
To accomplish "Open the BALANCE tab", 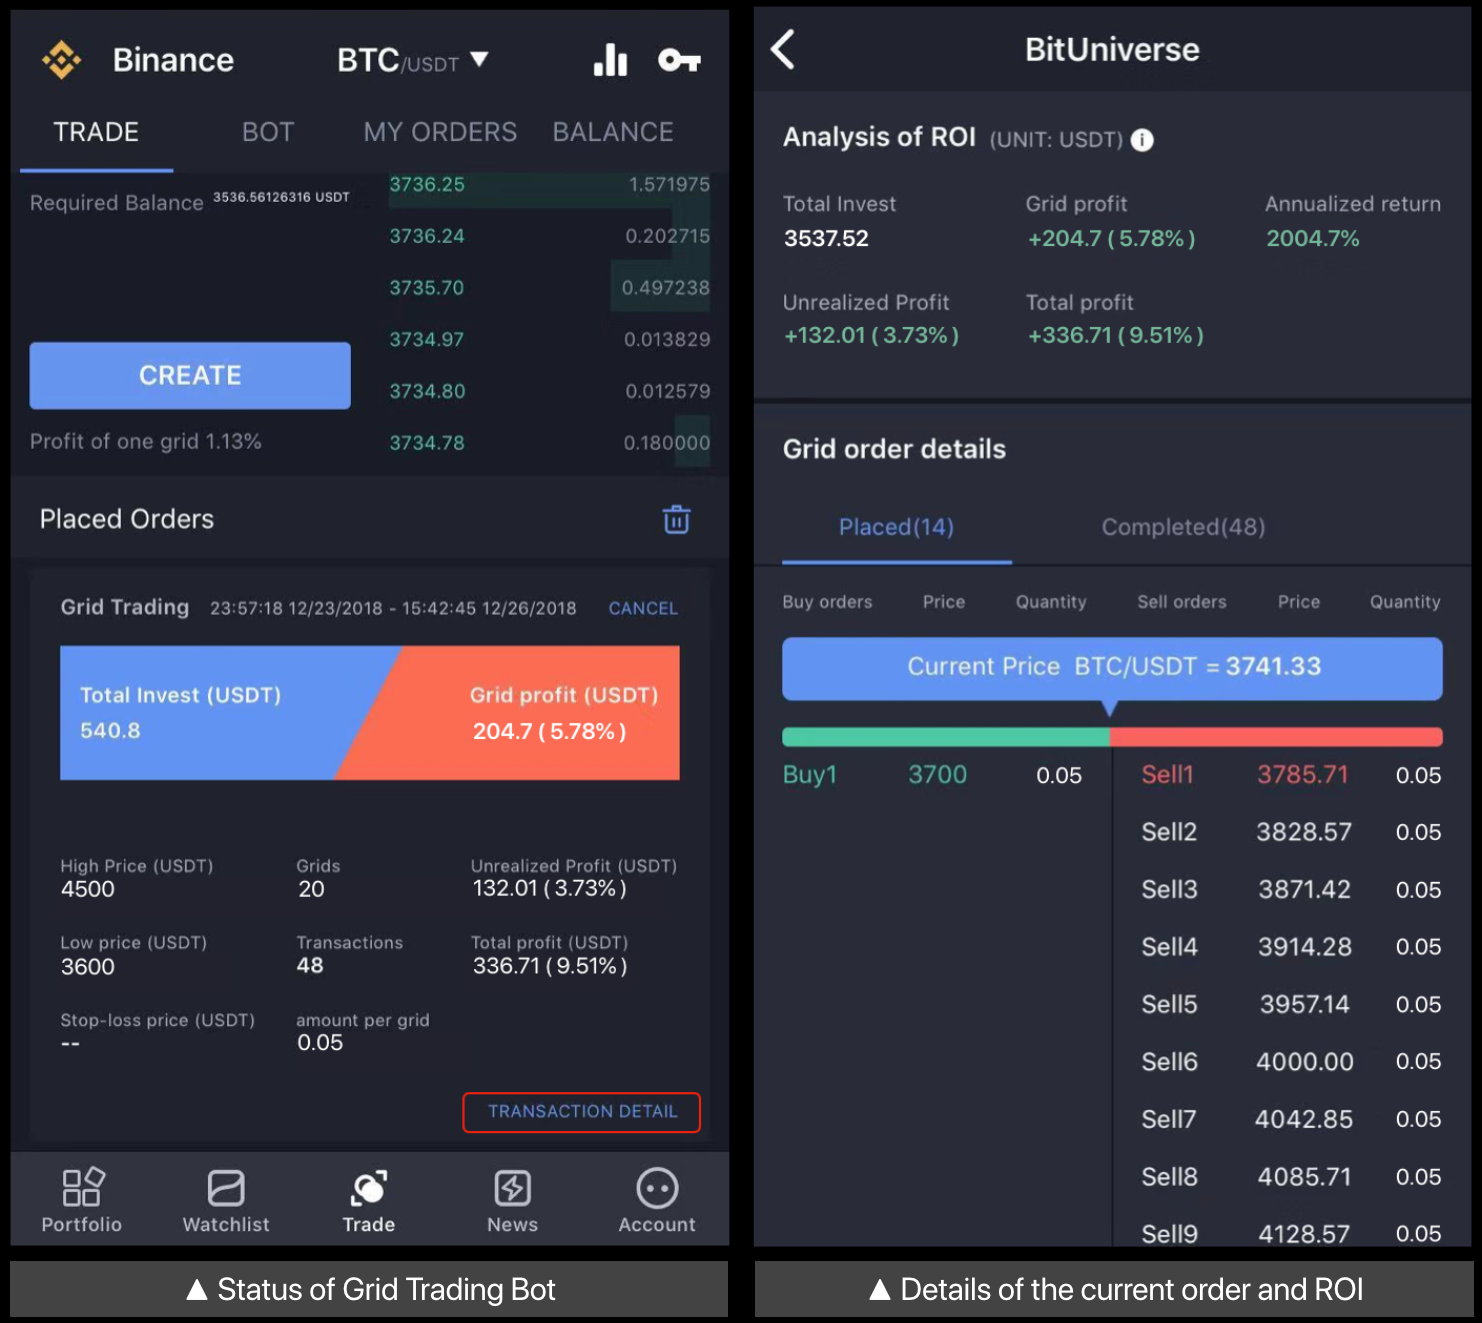I will pyautogui.click(x=613, y=132).
